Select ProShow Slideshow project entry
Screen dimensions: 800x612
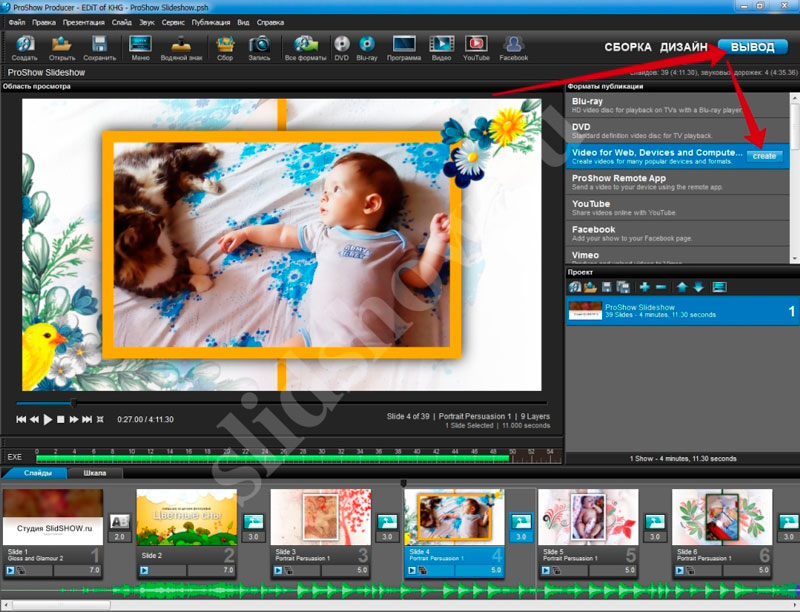(x=683, y=311)
